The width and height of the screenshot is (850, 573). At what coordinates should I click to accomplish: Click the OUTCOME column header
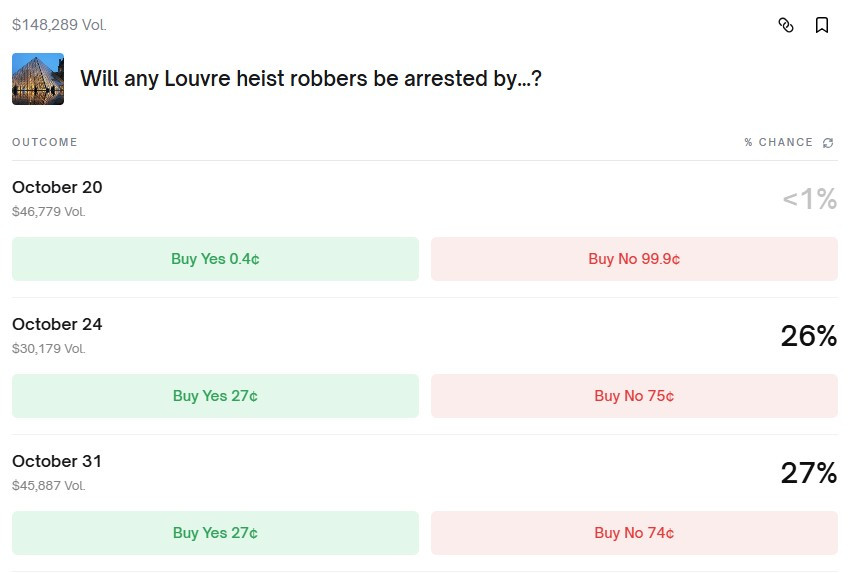[45, 142]
